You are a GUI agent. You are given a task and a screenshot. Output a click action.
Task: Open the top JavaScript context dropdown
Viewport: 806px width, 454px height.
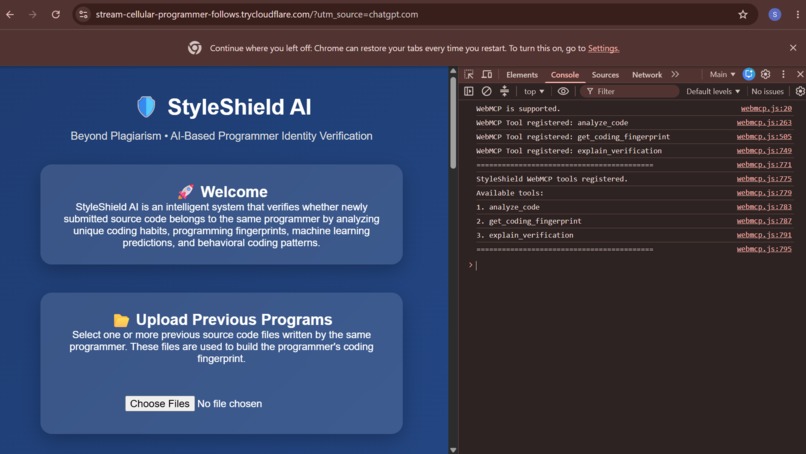(x=534, y=92)
